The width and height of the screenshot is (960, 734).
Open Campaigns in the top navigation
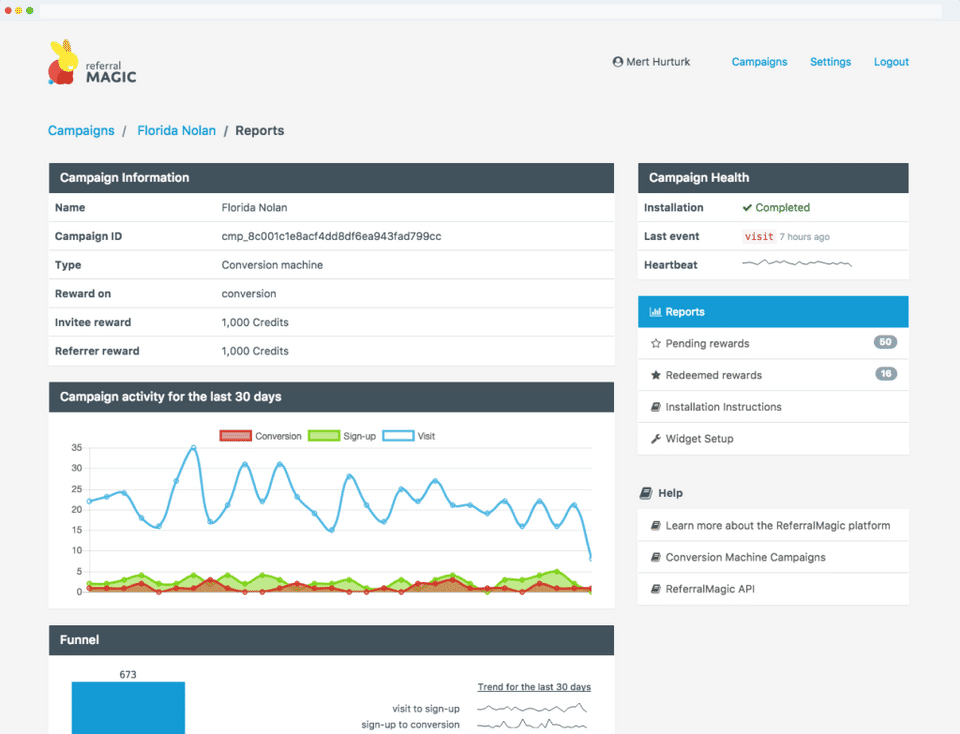pyautogui.click(x=759, y=62)
